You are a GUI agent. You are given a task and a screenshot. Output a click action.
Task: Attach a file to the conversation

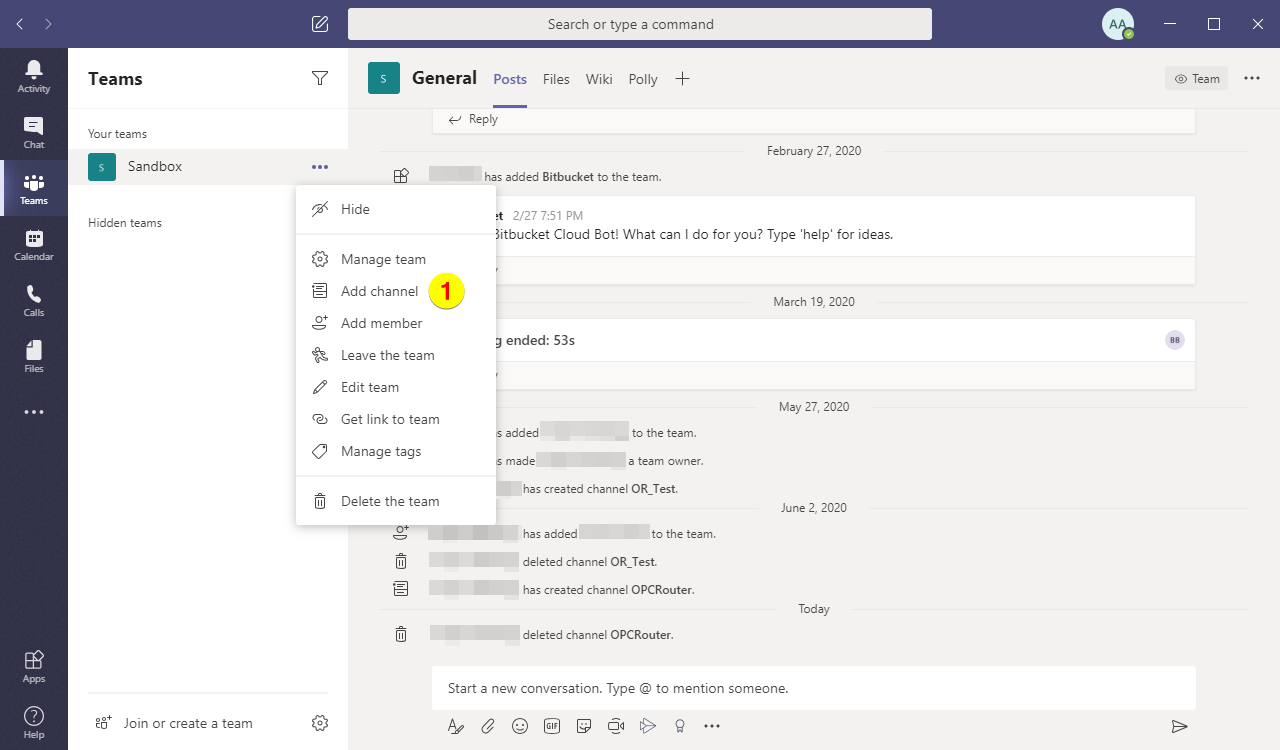(488, 726)
